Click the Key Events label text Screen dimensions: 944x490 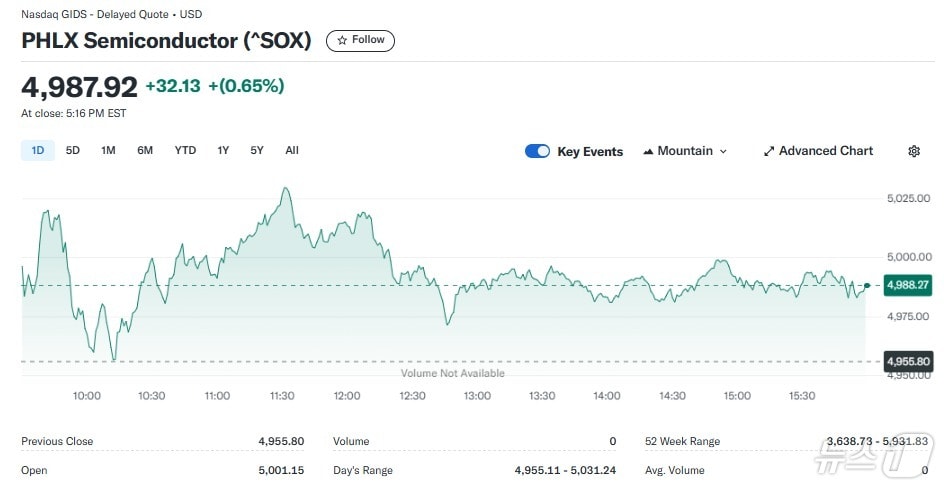pyautogui.click(x=590, y=152)
